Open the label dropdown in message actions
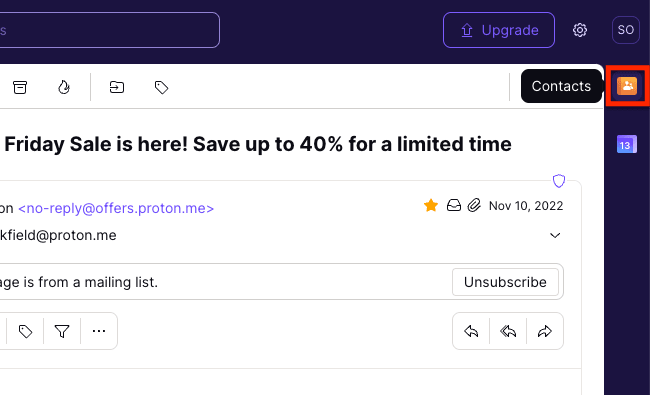This screenshot has height=395, width=650. (x=25, y=331)
